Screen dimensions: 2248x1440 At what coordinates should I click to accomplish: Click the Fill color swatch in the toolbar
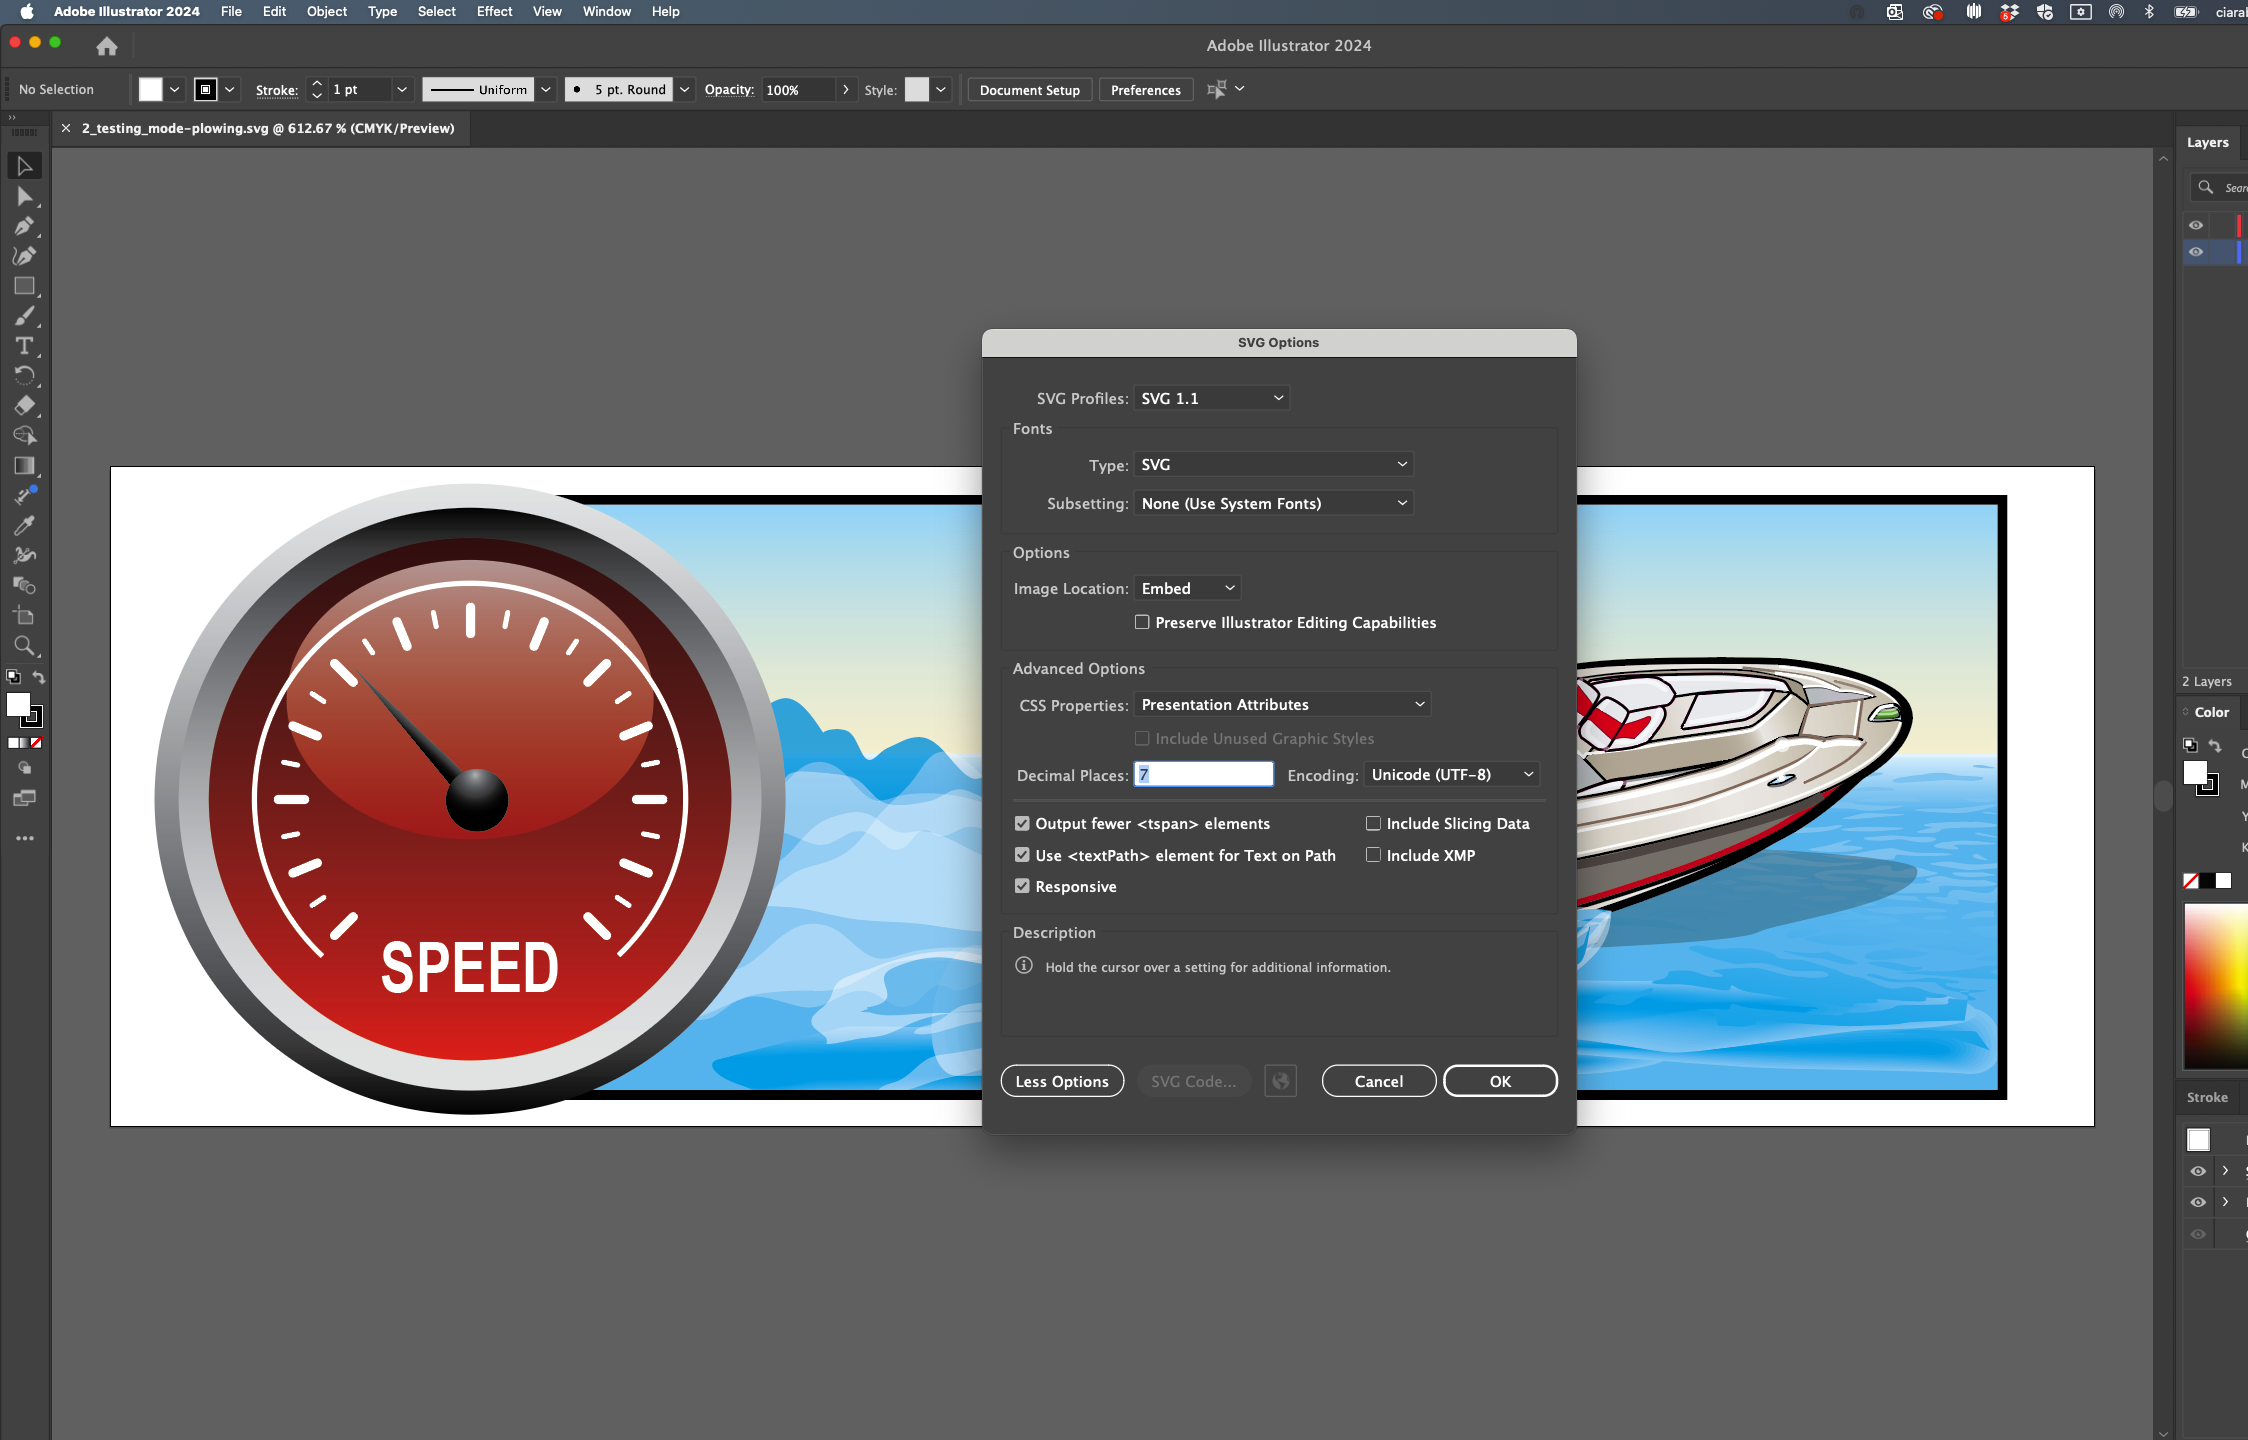[x=151, y=89]
